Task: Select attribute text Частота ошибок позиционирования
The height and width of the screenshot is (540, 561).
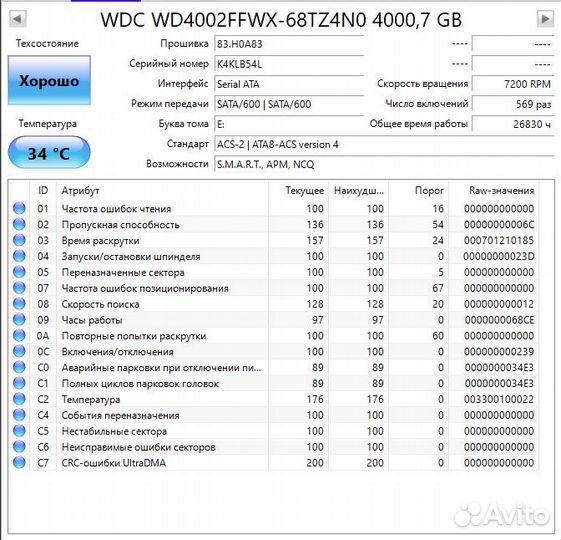Action: (x=145, y=288)
